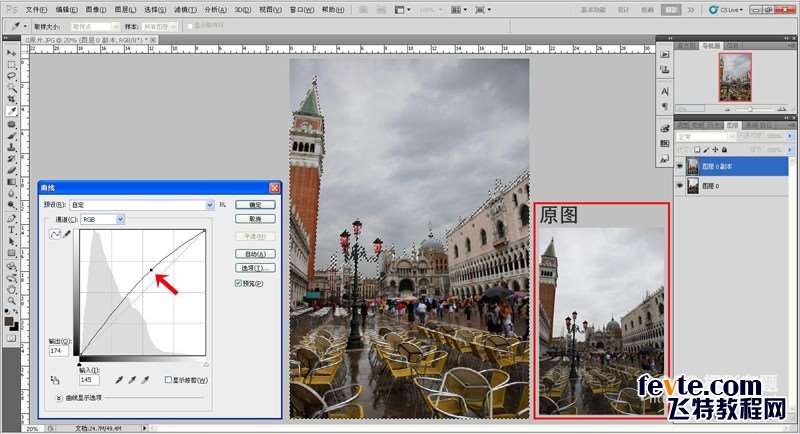
Task: Open the character panel icon (A)
Action: click(665, 92)
